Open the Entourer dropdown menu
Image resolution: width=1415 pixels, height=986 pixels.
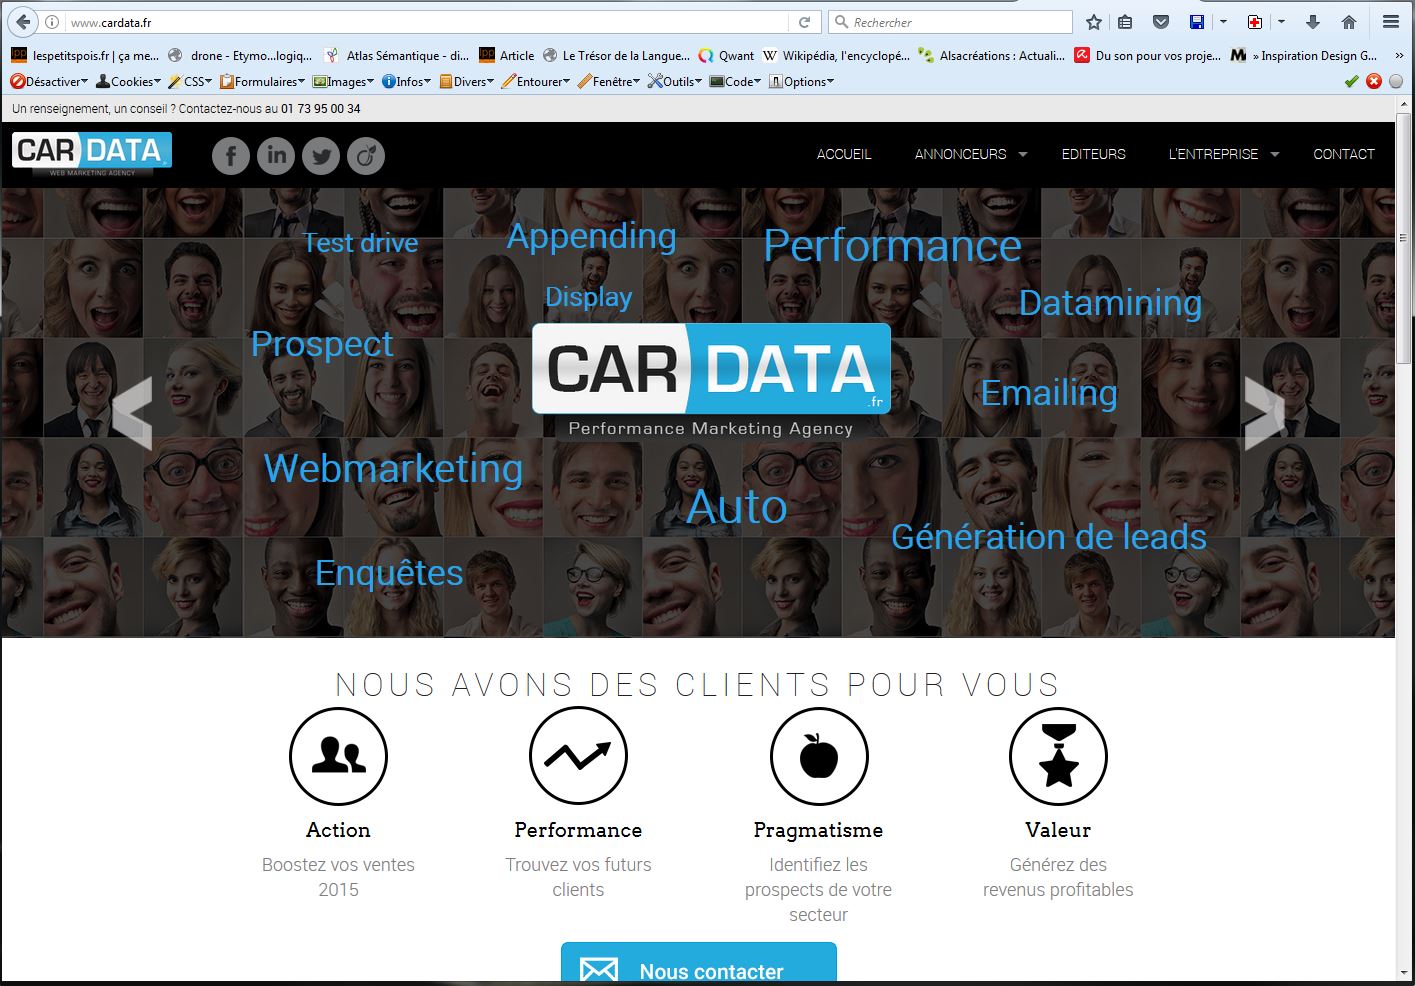pyautogui.click(x=535, y=82)
